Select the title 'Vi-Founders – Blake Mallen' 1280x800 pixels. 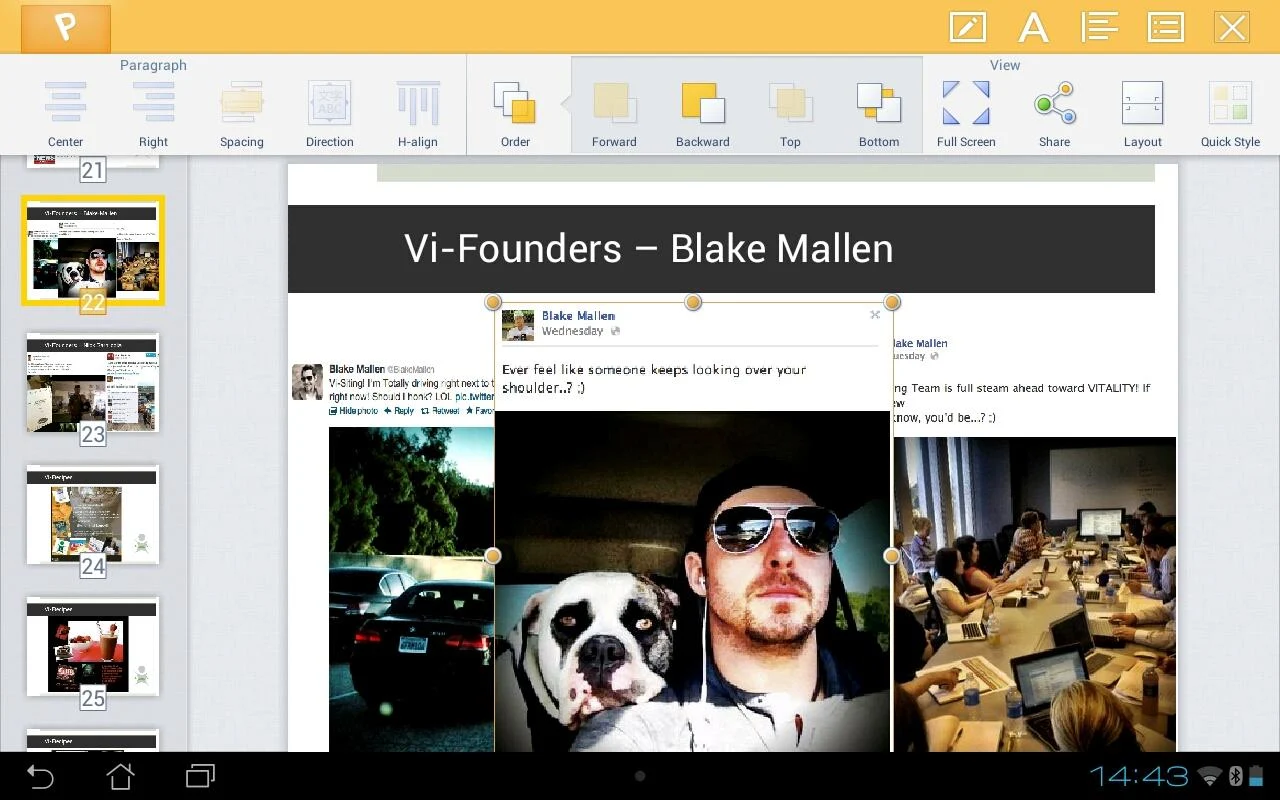point(649,249)
